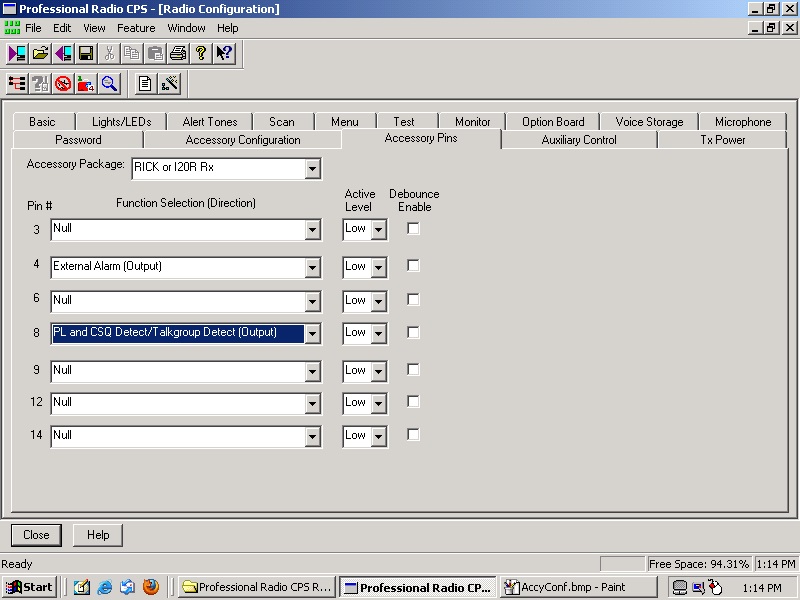
Task: Toggle Debounce Enable checkbox for pin 8
Action: pos(413,332)
